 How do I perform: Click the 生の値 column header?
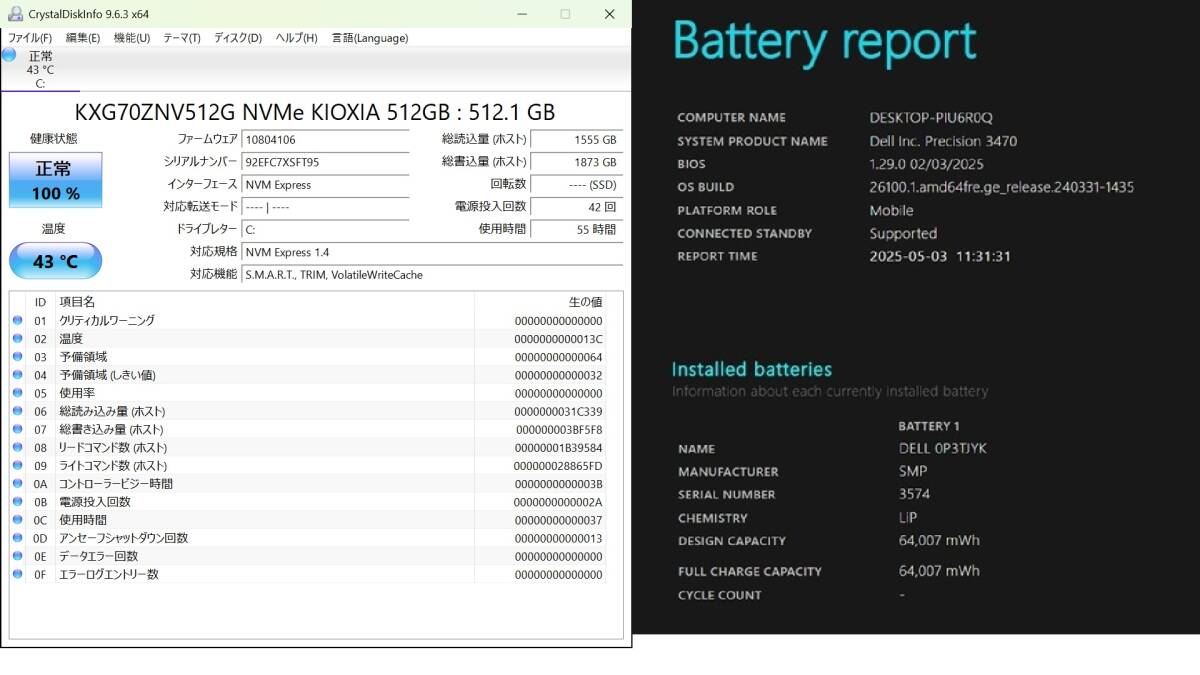[x=585, y=302]
